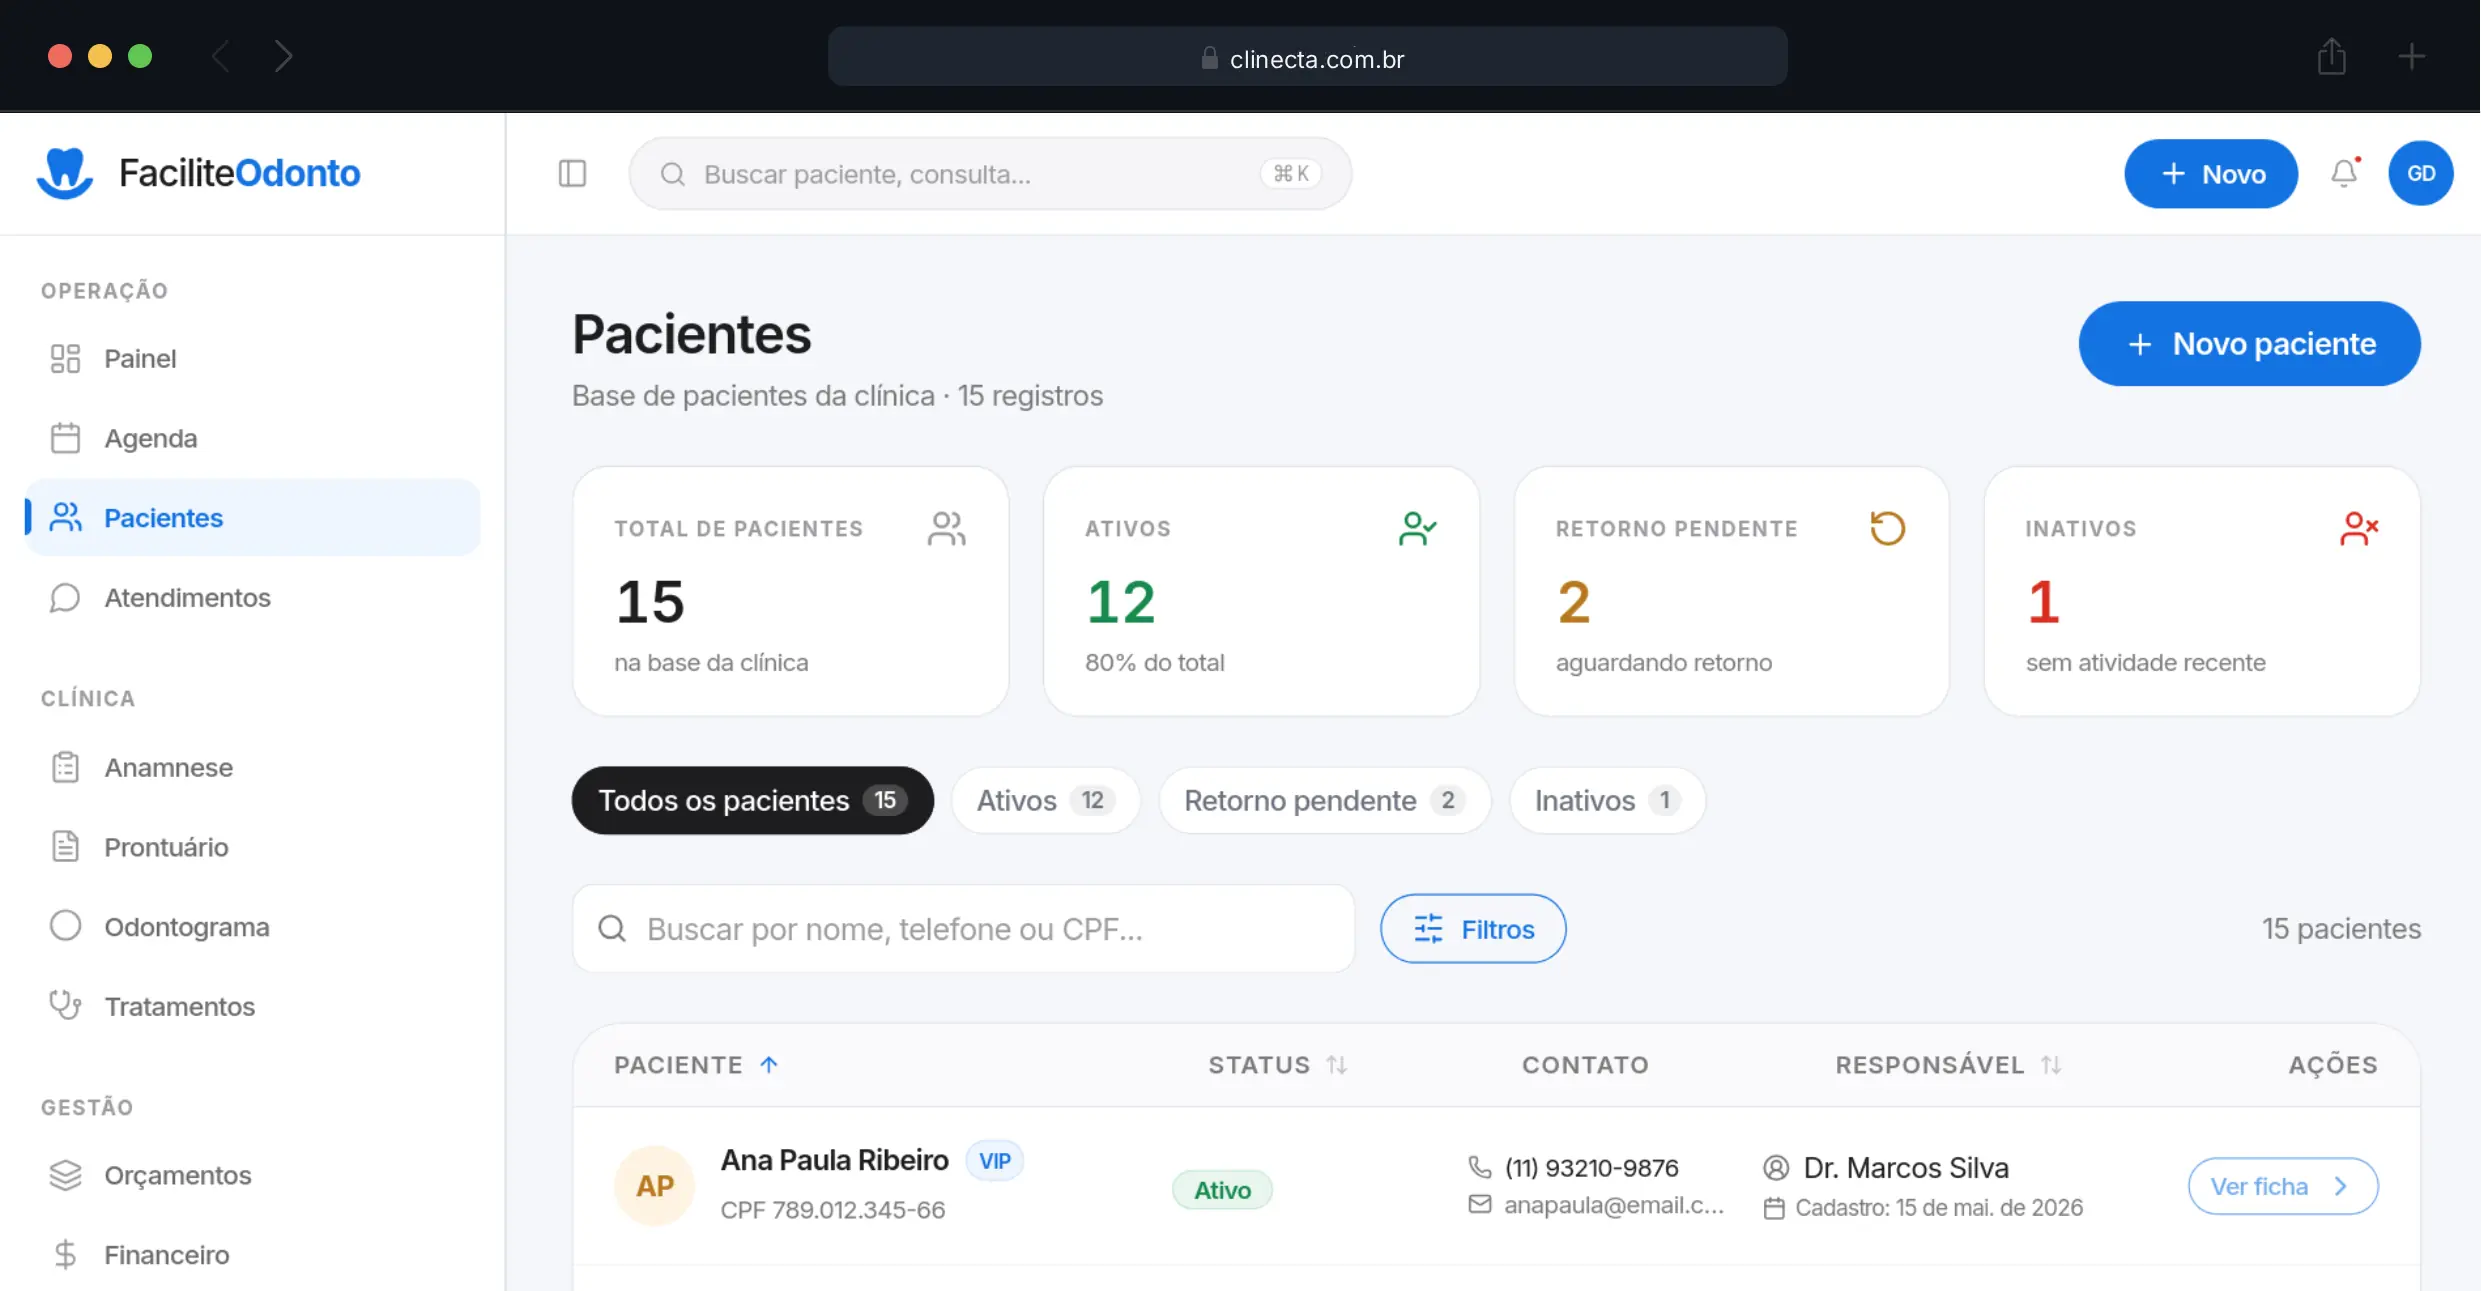Click the AP avatar of Ana Paula Ribeiro
Viewport: 2481px width, 1291px height.
tap(655, 1186)
